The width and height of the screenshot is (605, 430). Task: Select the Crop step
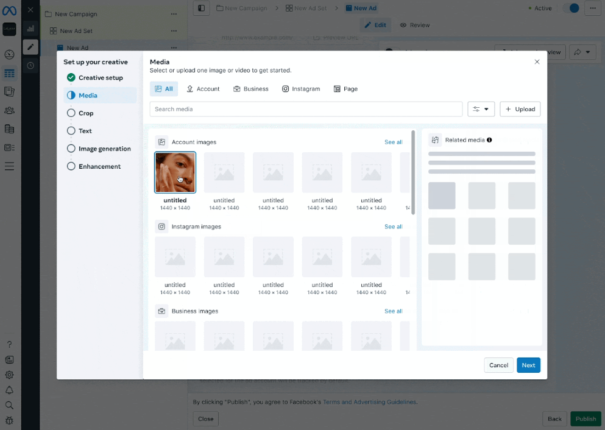85,113
